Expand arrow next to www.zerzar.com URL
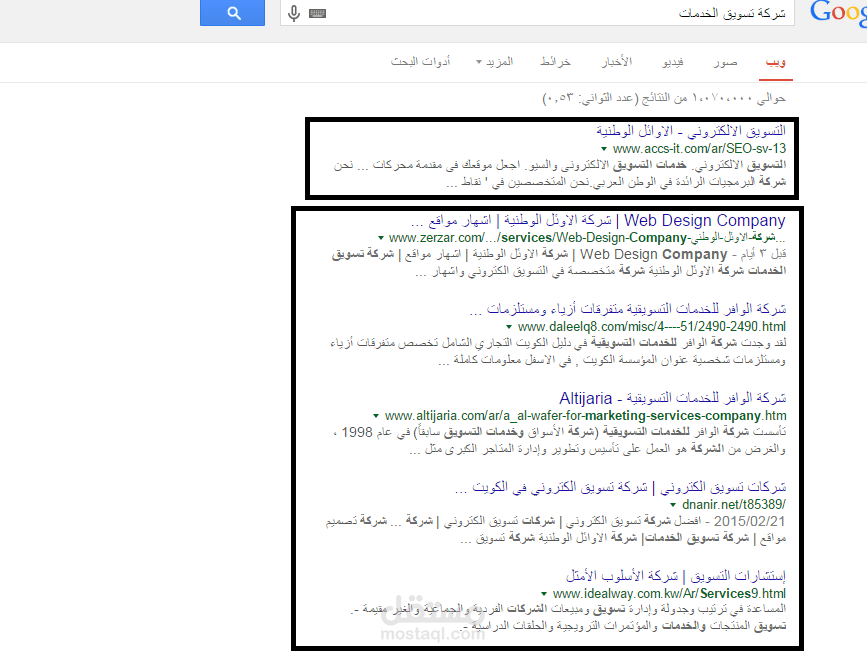The height and width of the screenshot is (656, 867). coord(380,238)
